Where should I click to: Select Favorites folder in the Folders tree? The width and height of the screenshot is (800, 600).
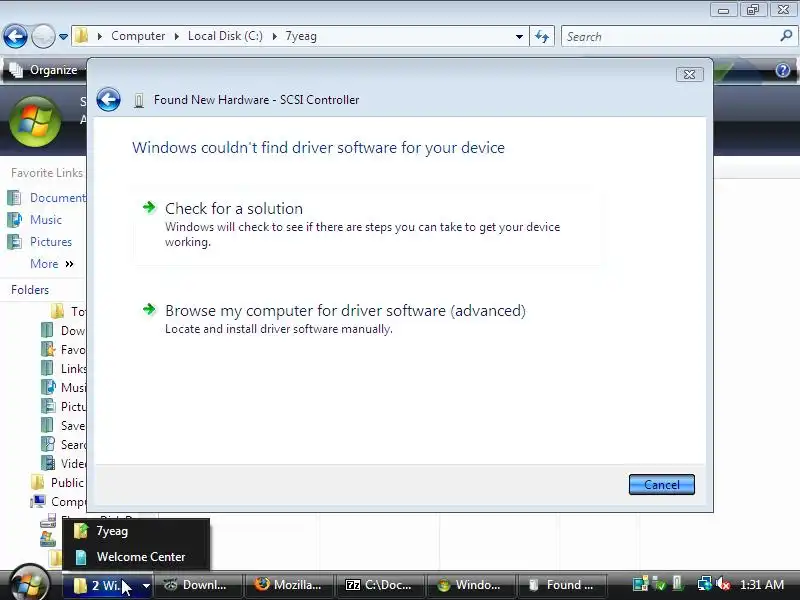point(63,349)
